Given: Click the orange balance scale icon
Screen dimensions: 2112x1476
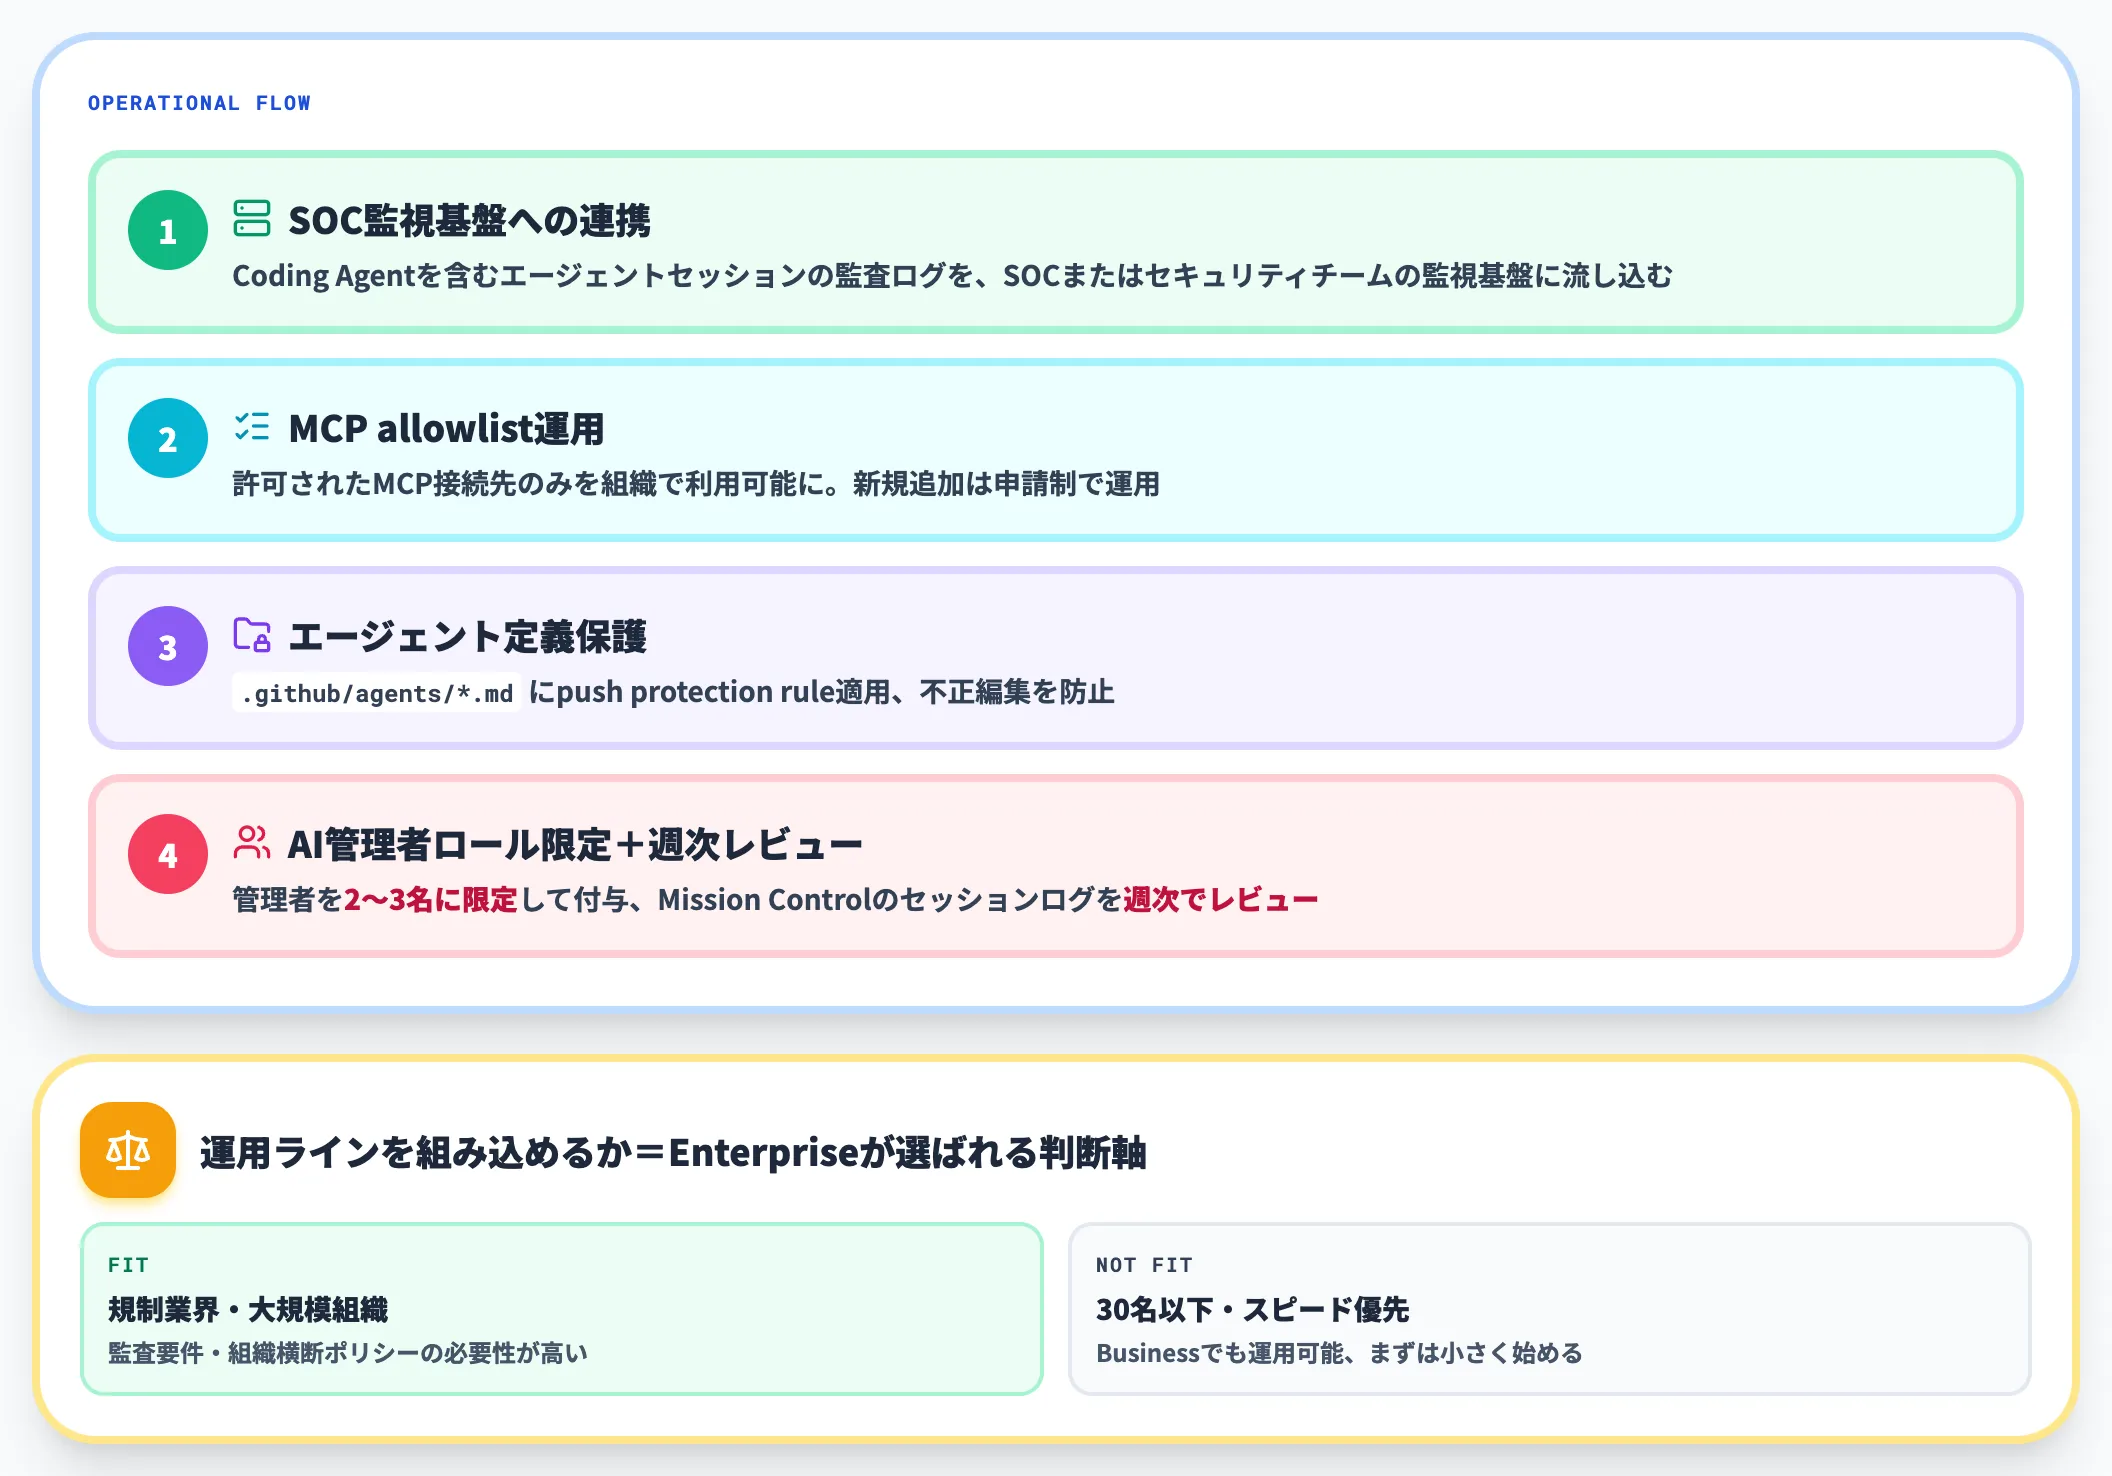Looking at the screenshot, I should pyautogui.click(x=128, y=1150).
